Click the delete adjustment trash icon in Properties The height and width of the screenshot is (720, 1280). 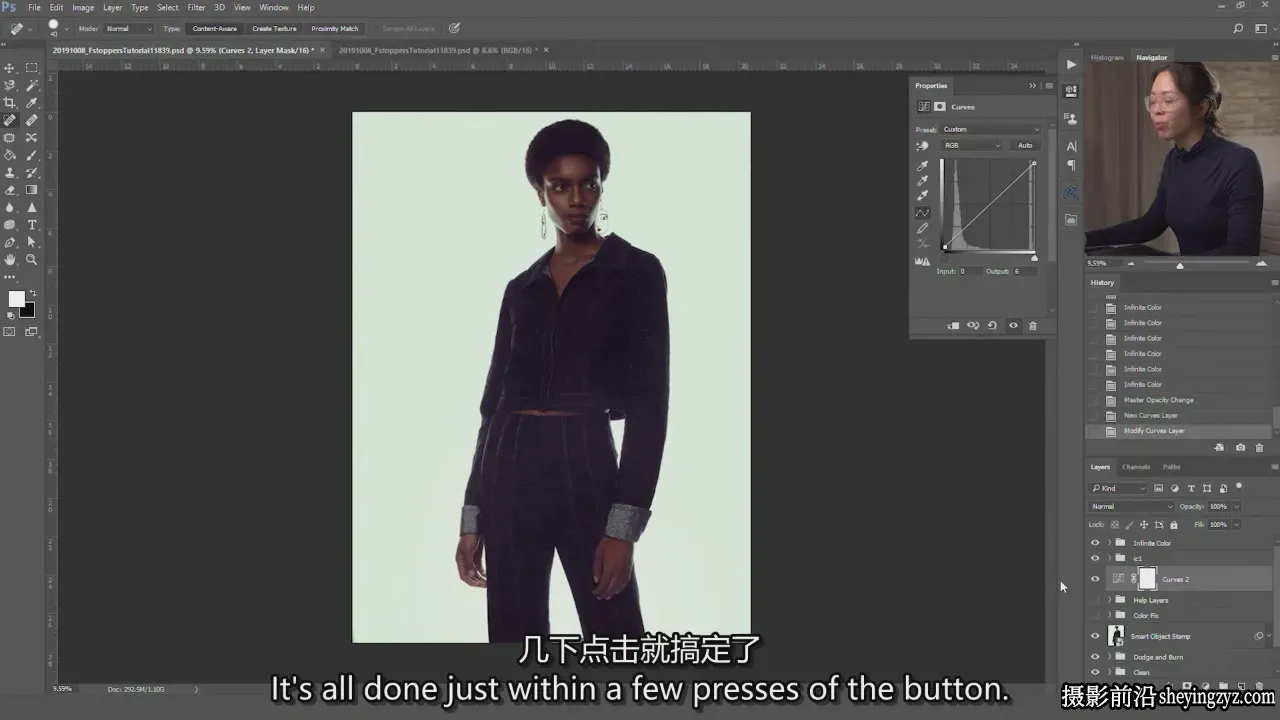click(1033, 326)
